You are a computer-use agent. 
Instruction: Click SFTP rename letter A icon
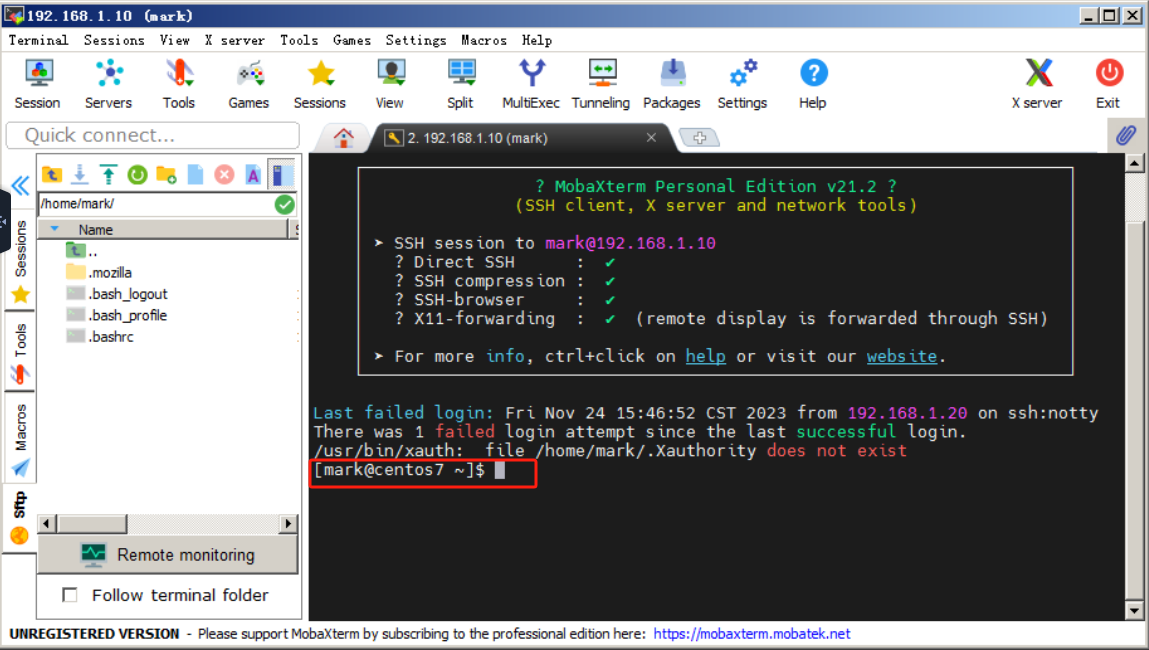click(x=253, y=174)
